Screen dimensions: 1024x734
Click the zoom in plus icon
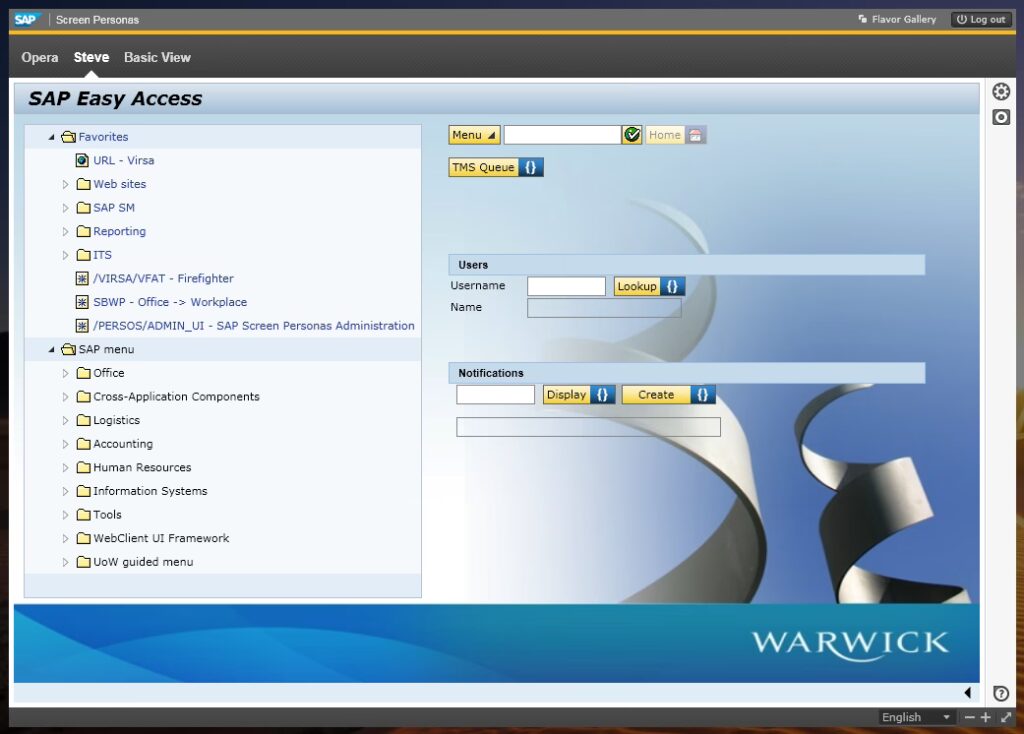986,717
